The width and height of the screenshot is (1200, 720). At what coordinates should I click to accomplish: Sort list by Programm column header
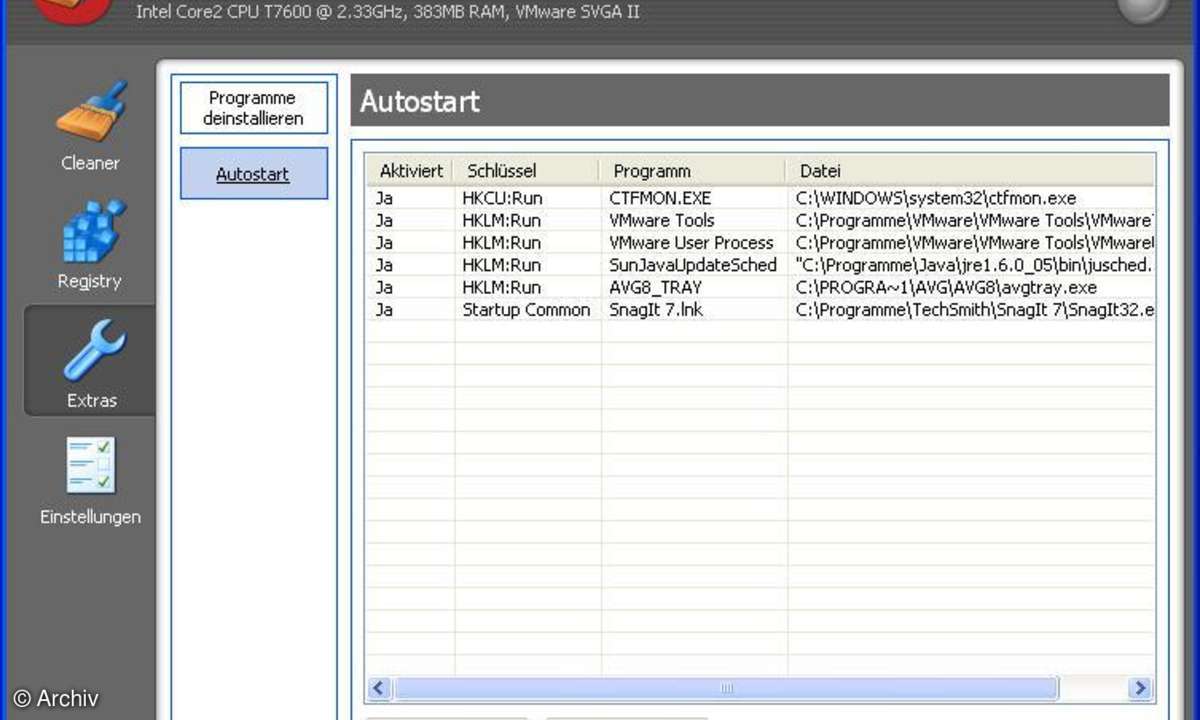click(x=692, y=171)
